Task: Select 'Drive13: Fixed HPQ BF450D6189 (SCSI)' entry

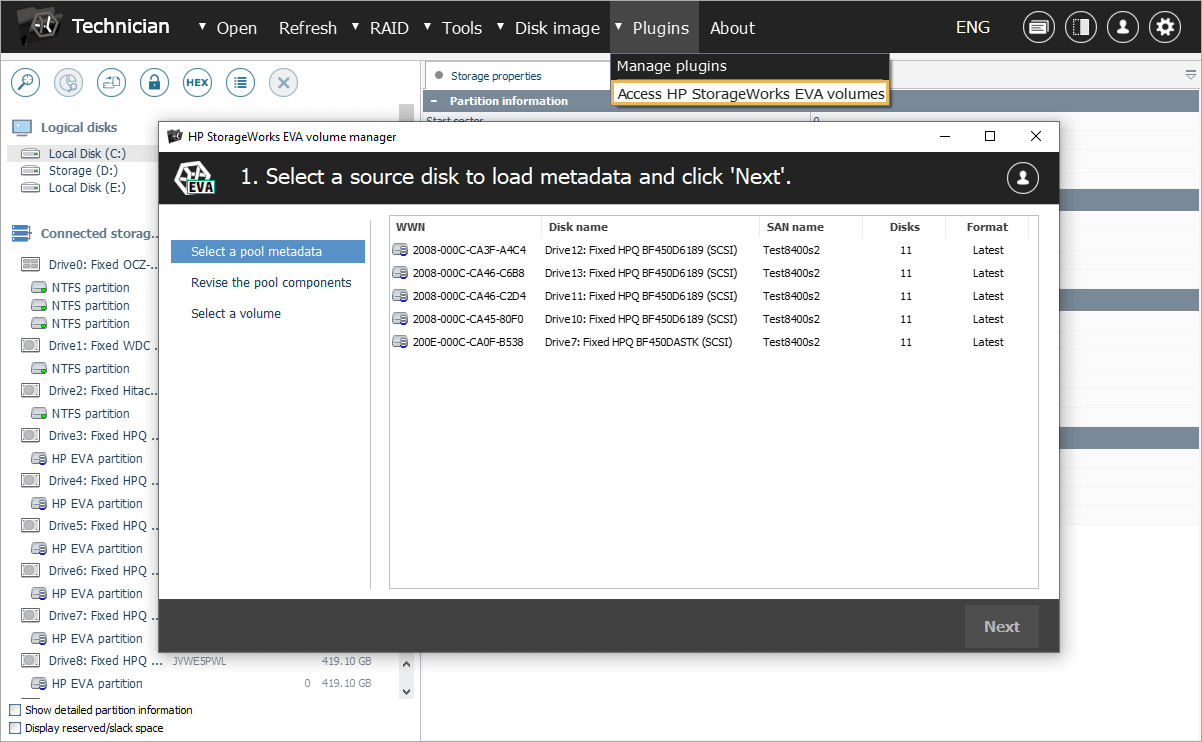Action: 641,273
